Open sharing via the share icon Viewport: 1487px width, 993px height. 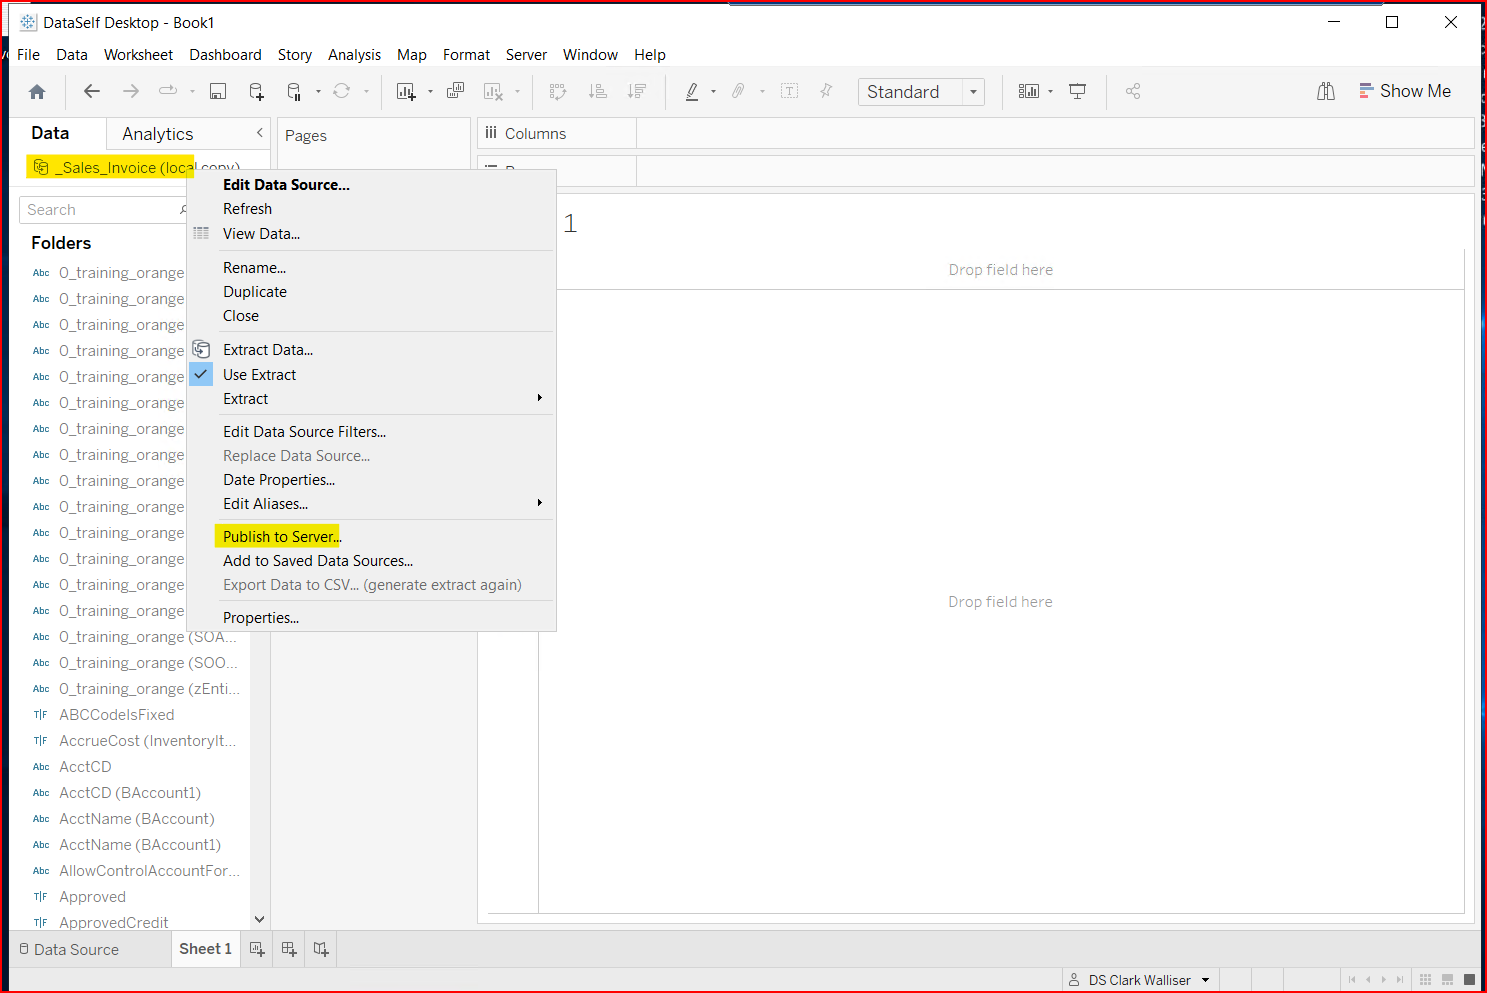click(1133, 91)
